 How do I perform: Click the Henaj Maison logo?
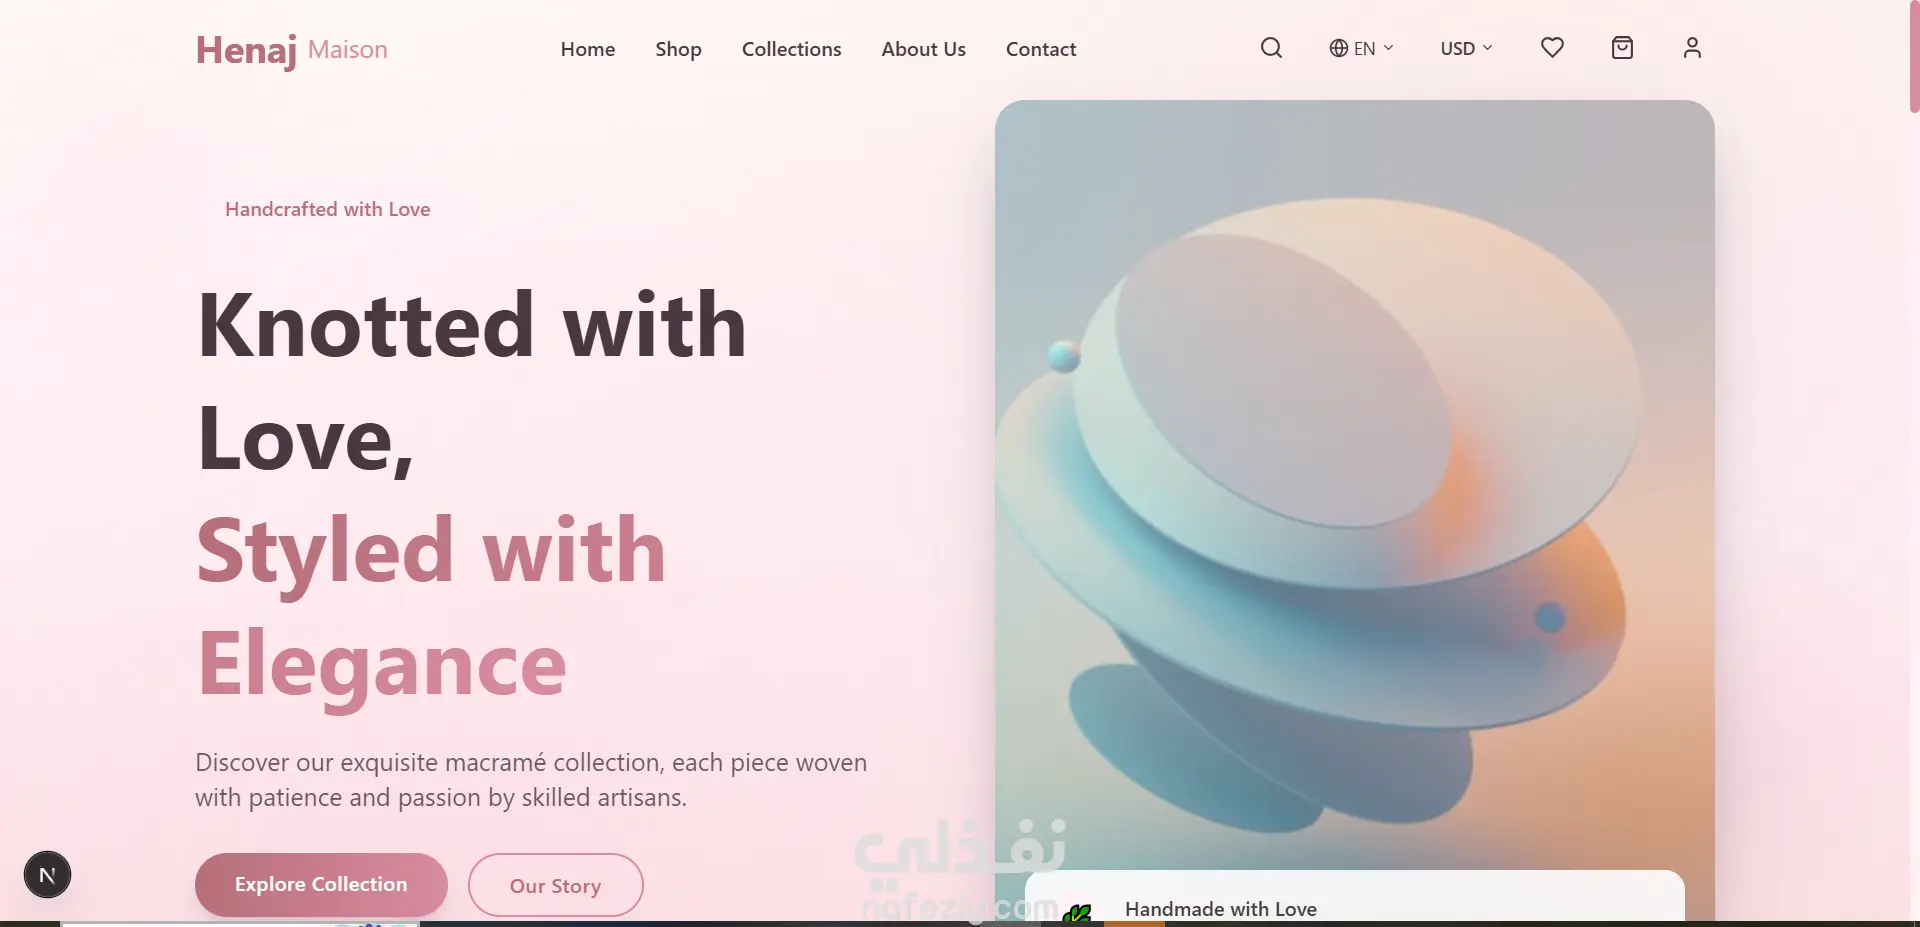tap(291, 49)
